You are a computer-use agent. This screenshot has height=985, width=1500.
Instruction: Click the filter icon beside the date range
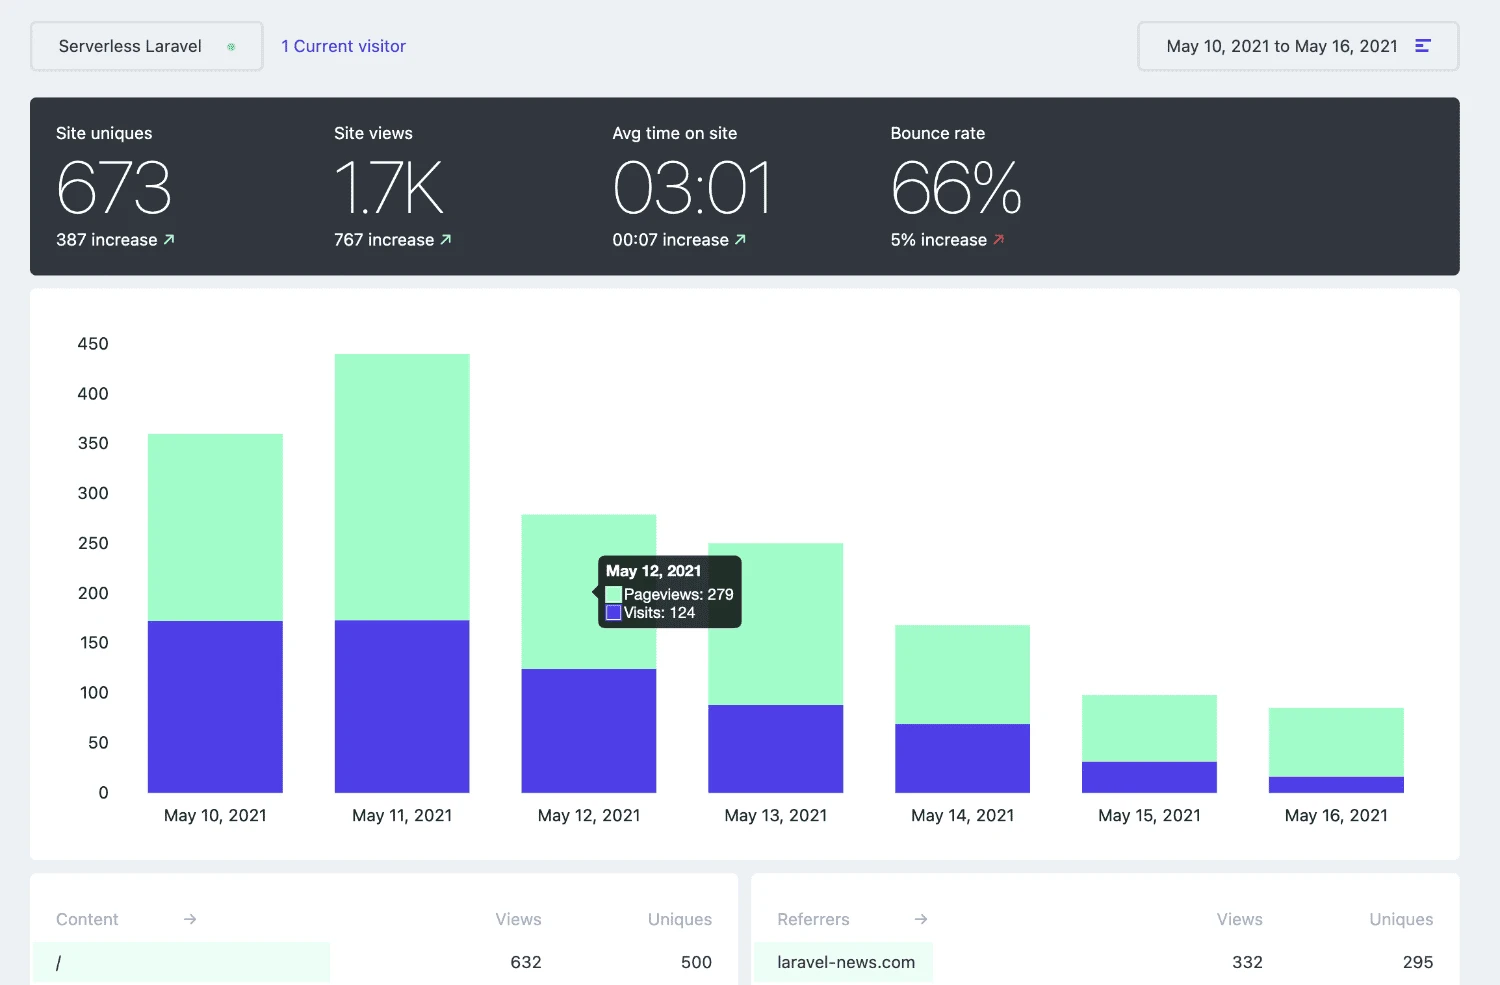[1424, 45]
